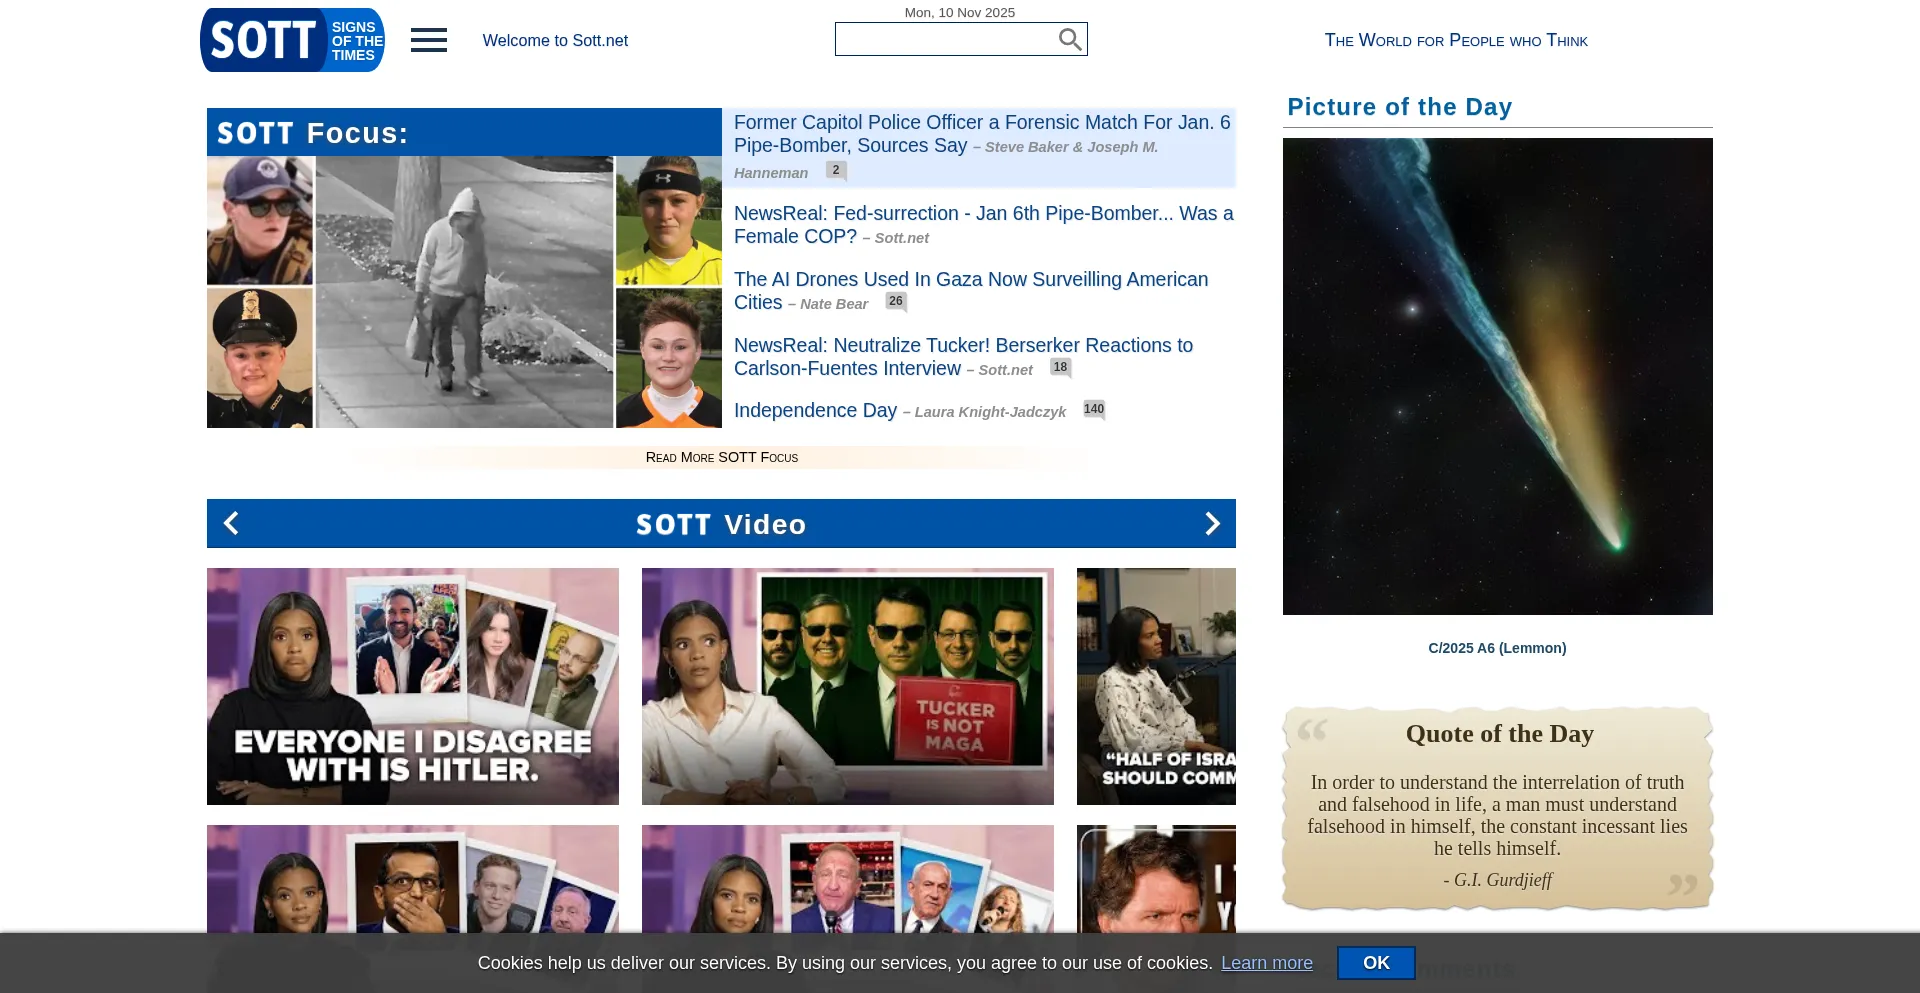Go to previous SOTT Video slide
Viewport: 1920px width, 993px height.
click(x=231, y=523)
